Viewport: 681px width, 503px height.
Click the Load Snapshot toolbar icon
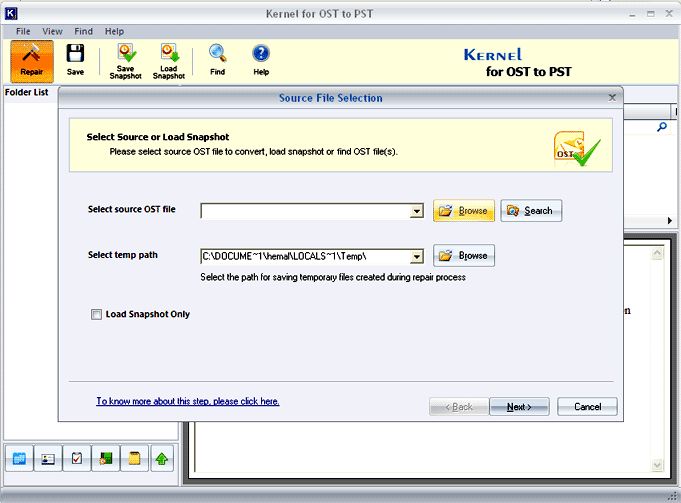pos(169,53)
